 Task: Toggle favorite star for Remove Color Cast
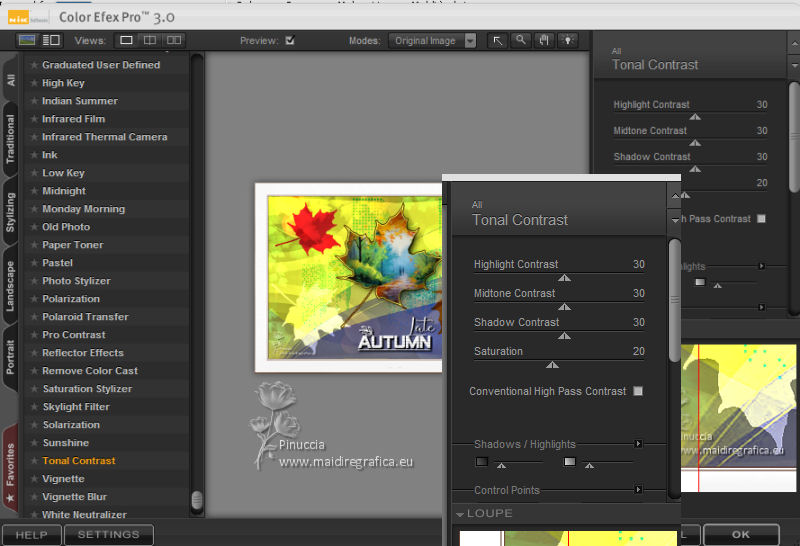[34, 370]
